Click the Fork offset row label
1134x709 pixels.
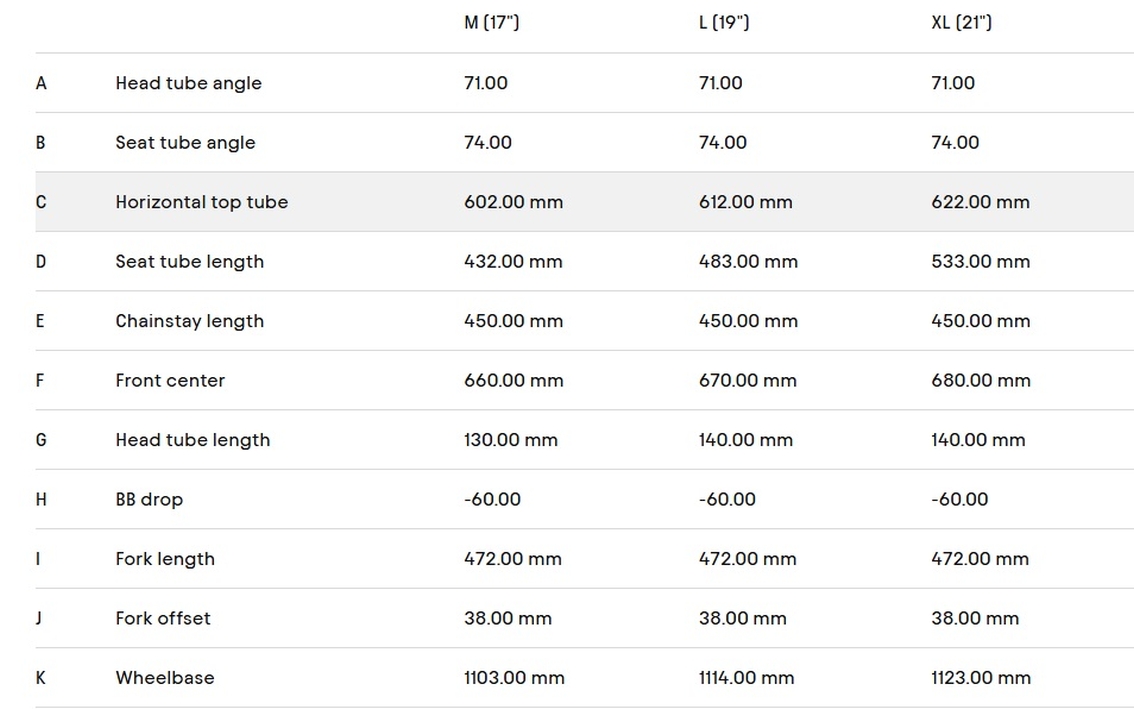(163, 618)
